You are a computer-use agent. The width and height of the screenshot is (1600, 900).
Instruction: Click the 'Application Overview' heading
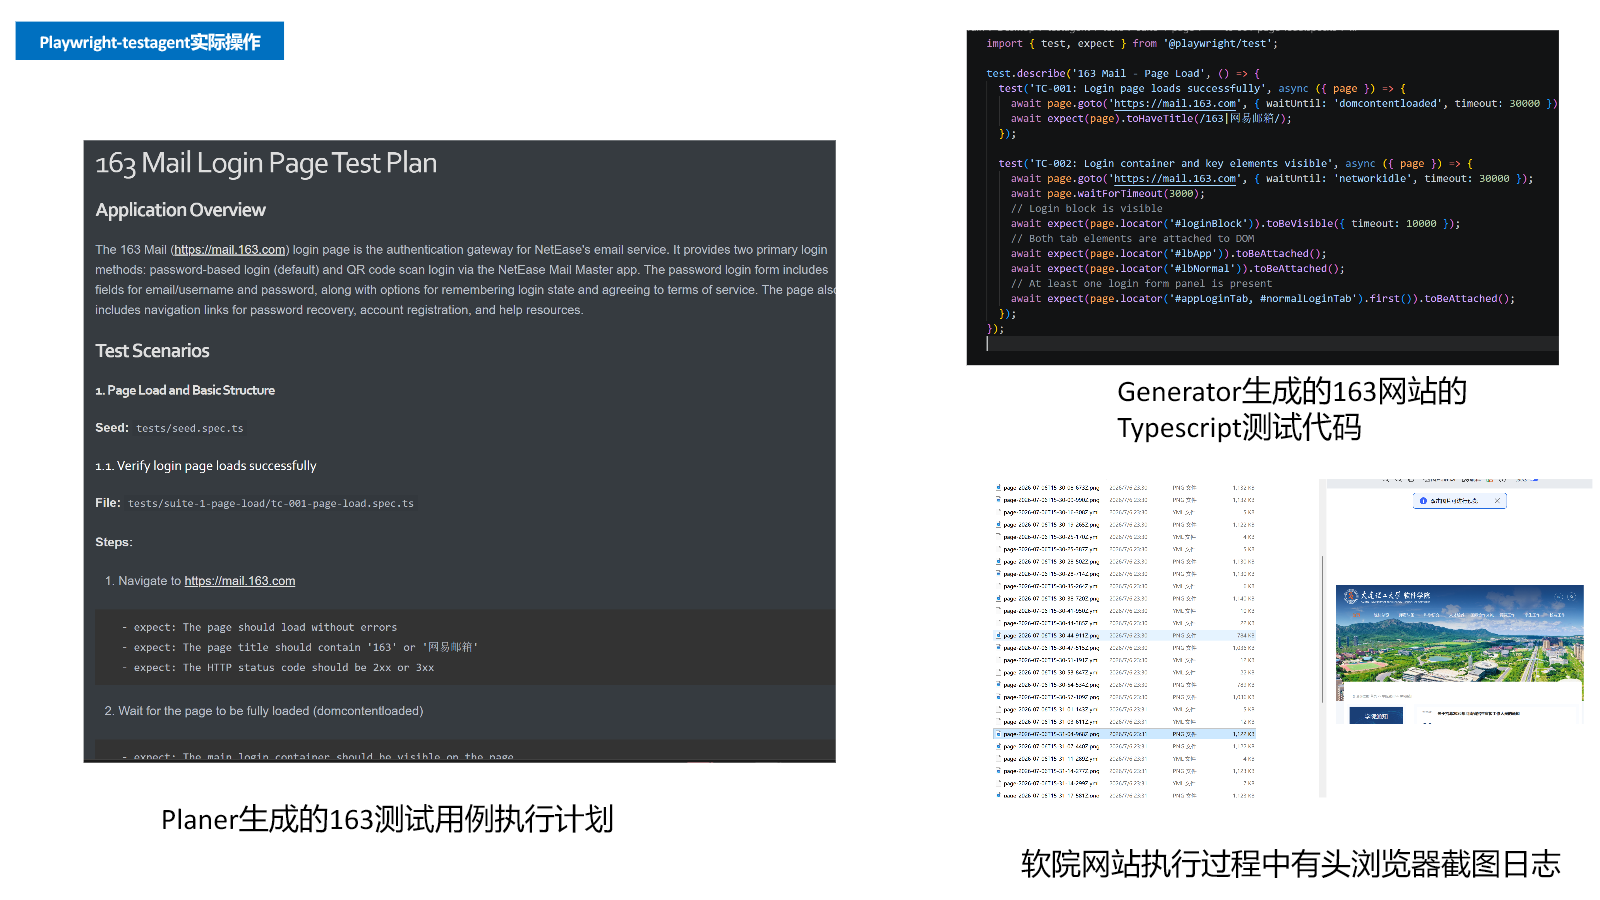coord(181,210)
